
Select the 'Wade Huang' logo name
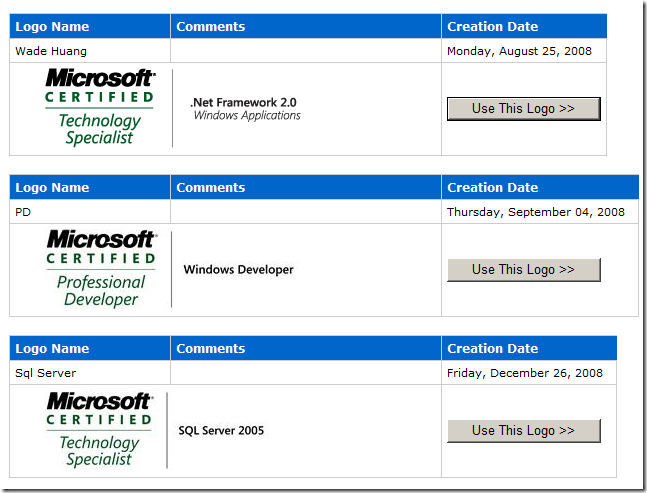coord(51,51)
